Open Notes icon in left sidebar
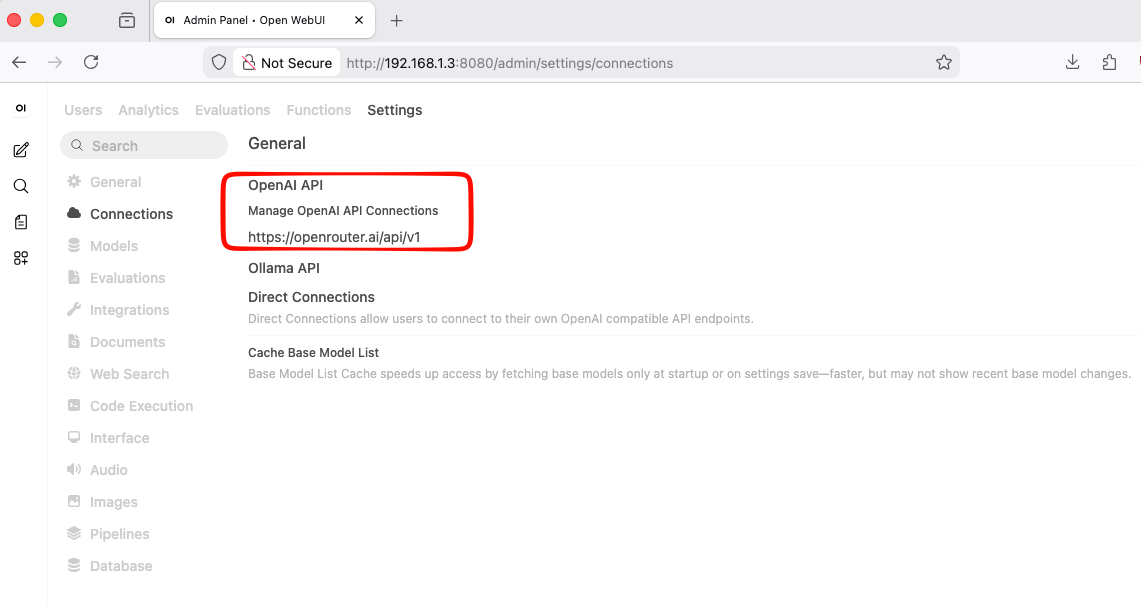The height and width of the screenshot is (605, 1141). 21,222
